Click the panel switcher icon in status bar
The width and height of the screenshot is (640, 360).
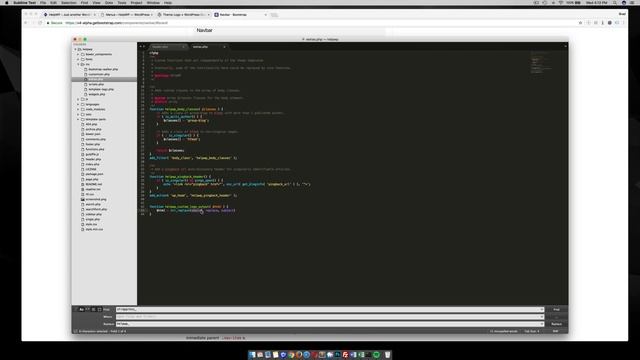point(75,331)
